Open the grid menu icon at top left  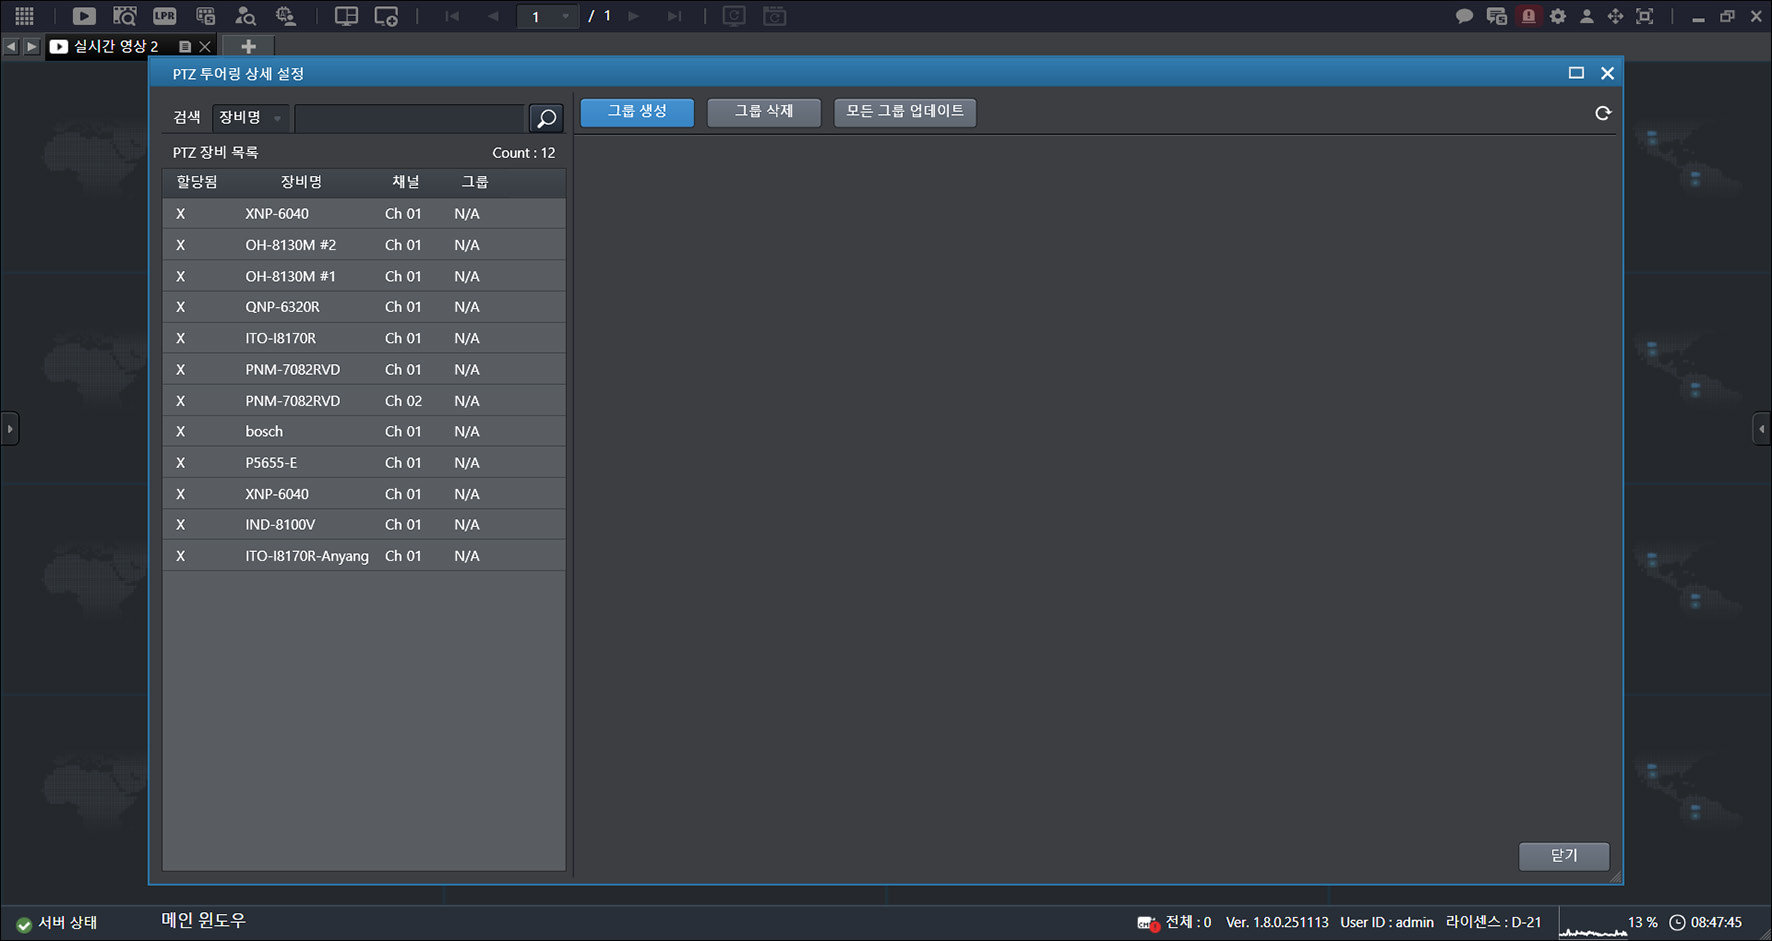(x=24, y=16)
